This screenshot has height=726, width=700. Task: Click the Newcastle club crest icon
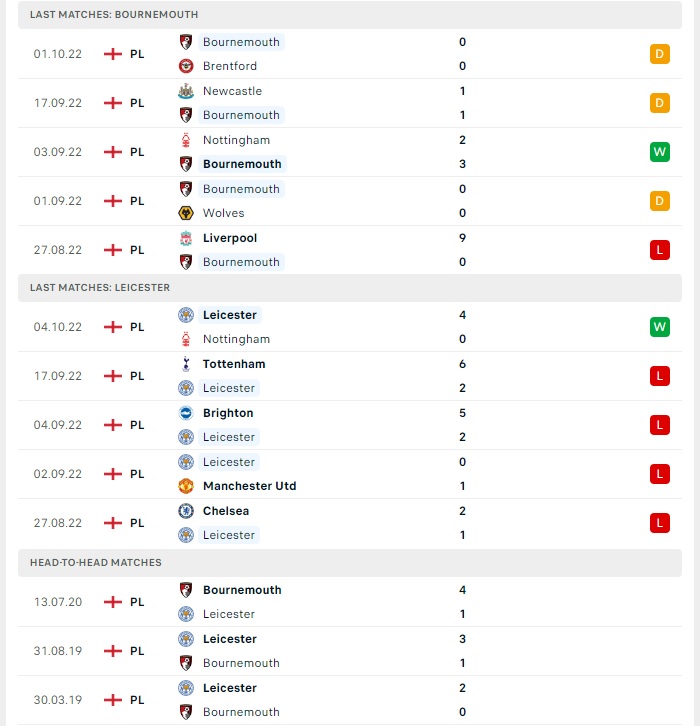click(x=186, y=91)
